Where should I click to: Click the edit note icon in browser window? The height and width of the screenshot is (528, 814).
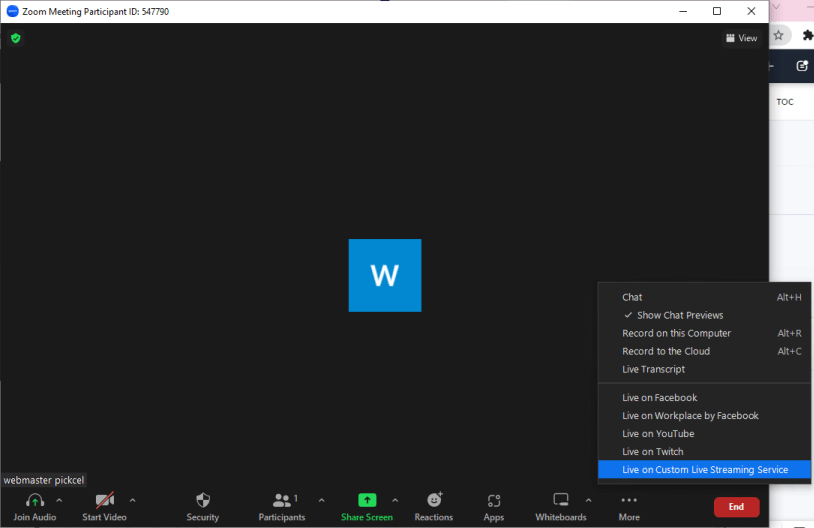(x=802, y=66)
